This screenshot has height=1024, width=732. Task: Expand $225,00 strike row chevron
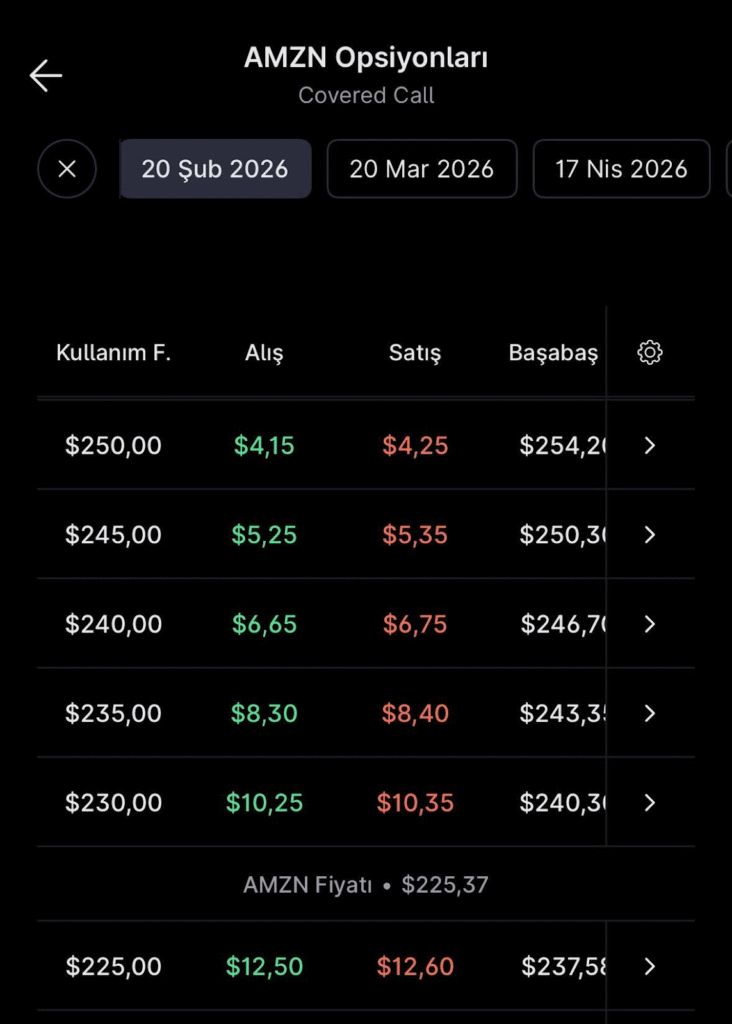pos(650,966)
